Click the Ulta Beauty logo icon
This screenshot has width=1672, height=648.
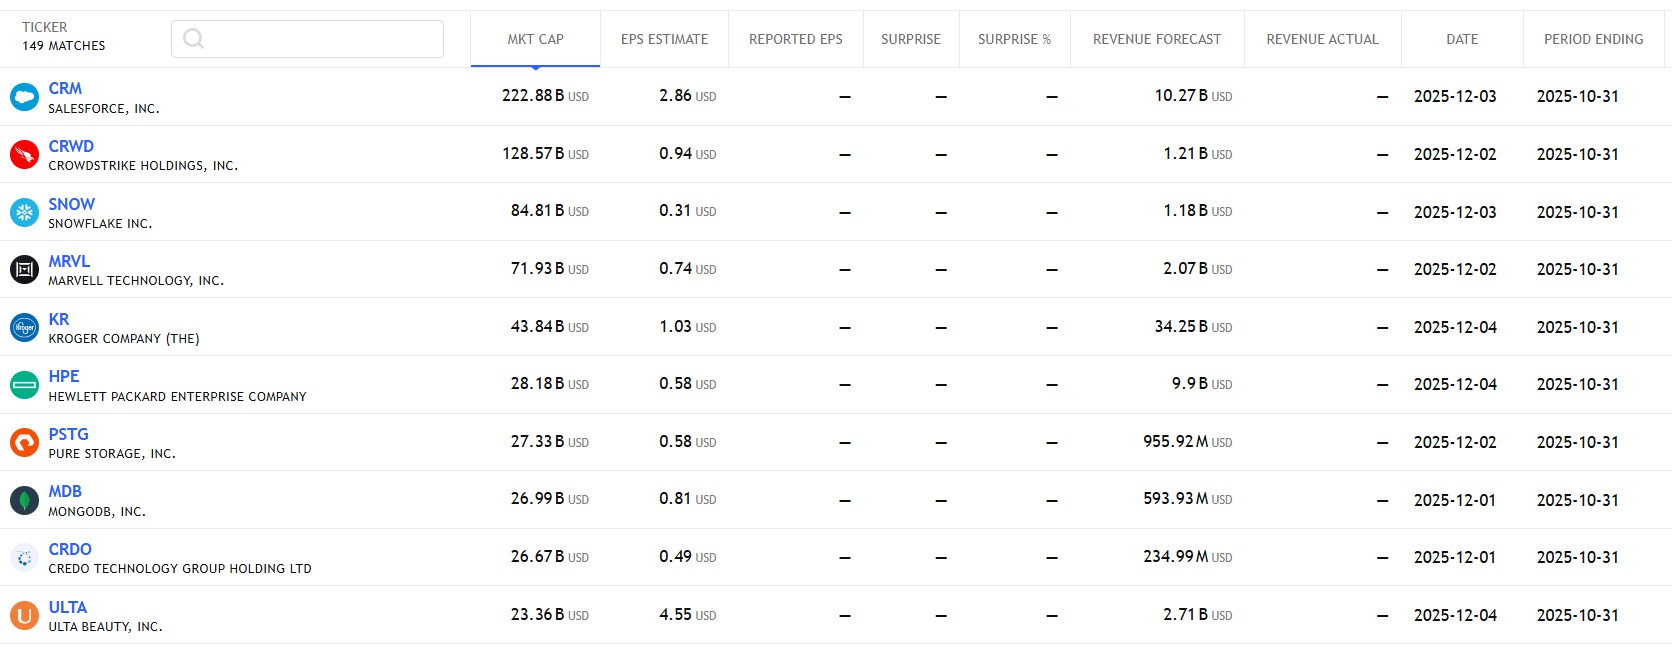click(24, 615)
